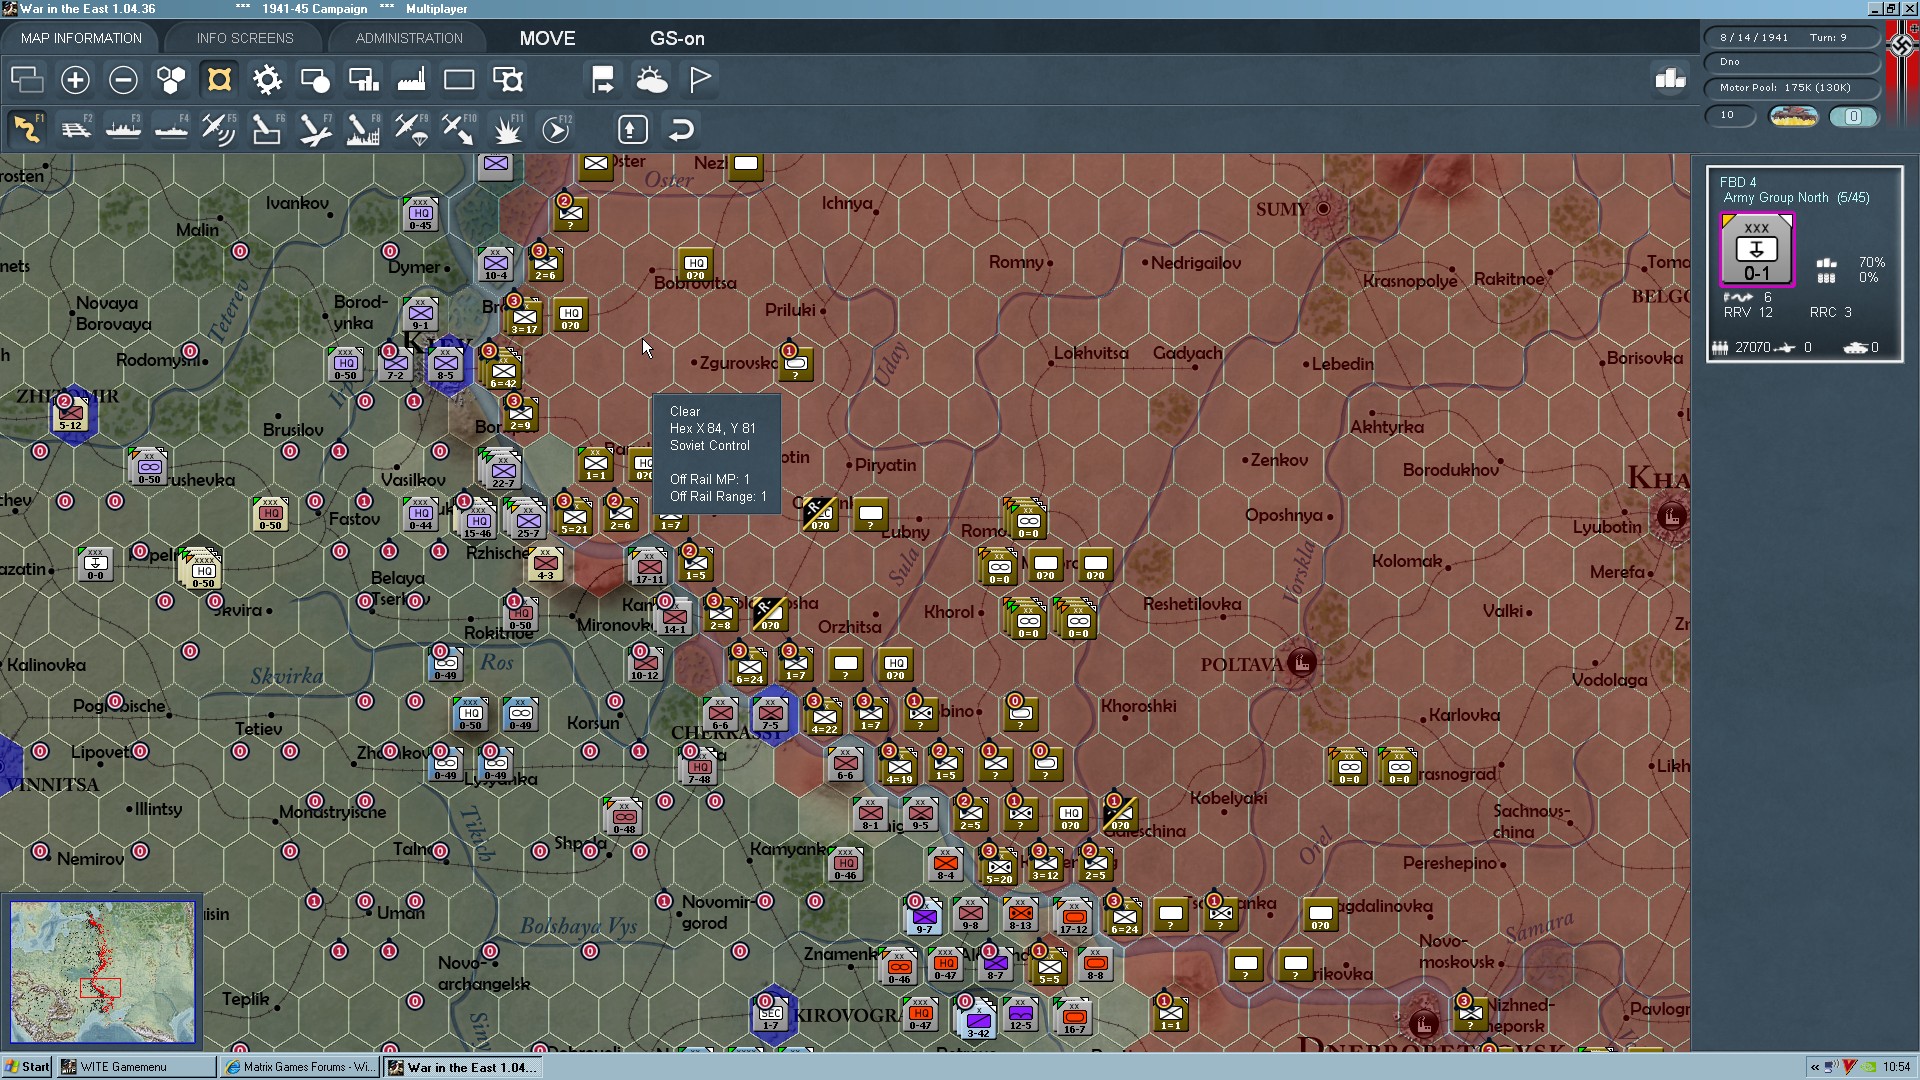
Task: Click the pennant flag icon
Action: coord(700,79)
